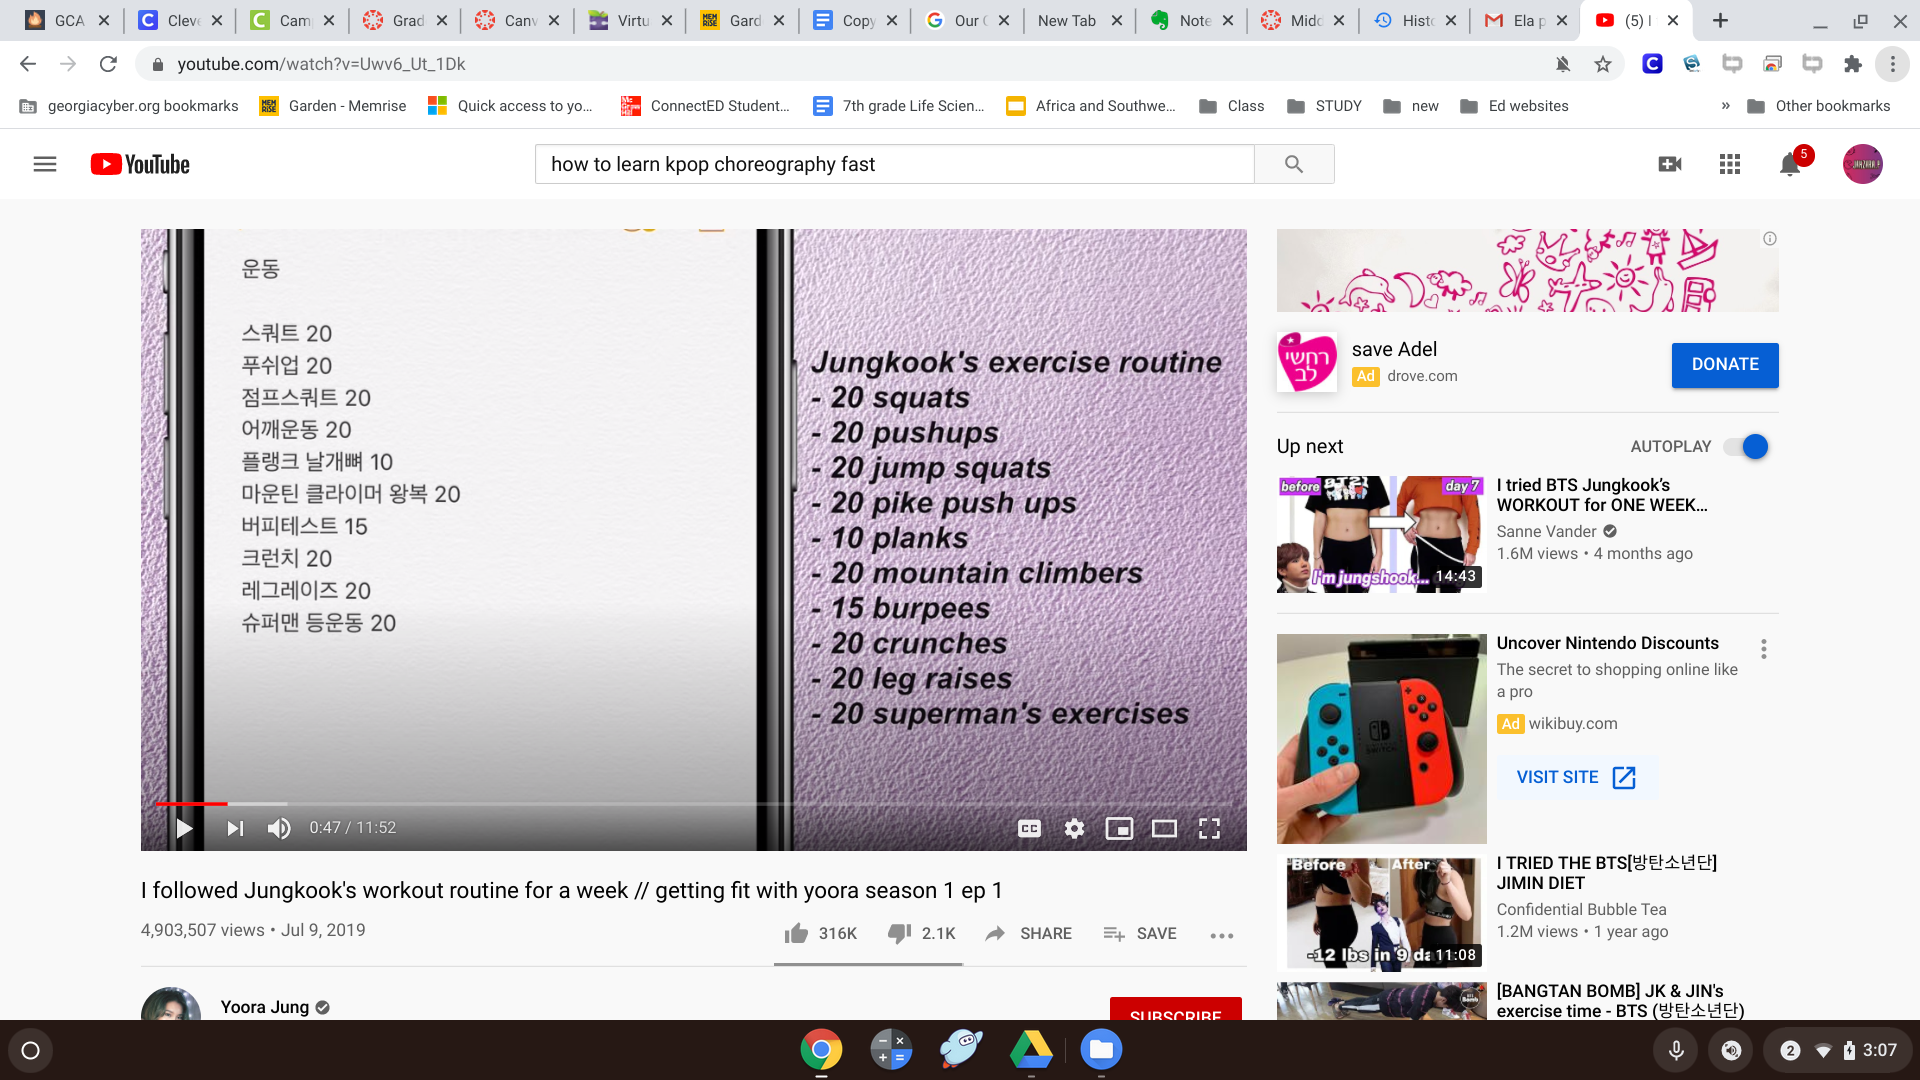1920x1080 pixels.
Task: Click the DONATE button on the ad
Action: coord(1725,365)
